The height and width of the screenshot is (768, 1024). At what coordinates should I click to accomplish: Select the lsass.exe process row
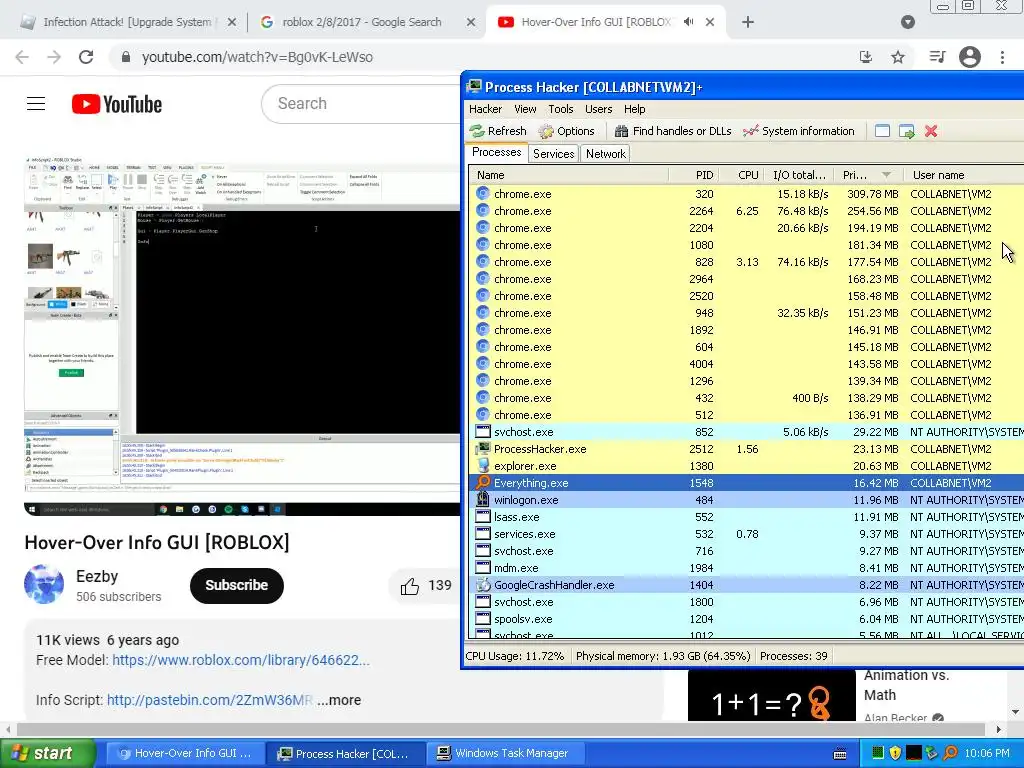click(746, 517)
